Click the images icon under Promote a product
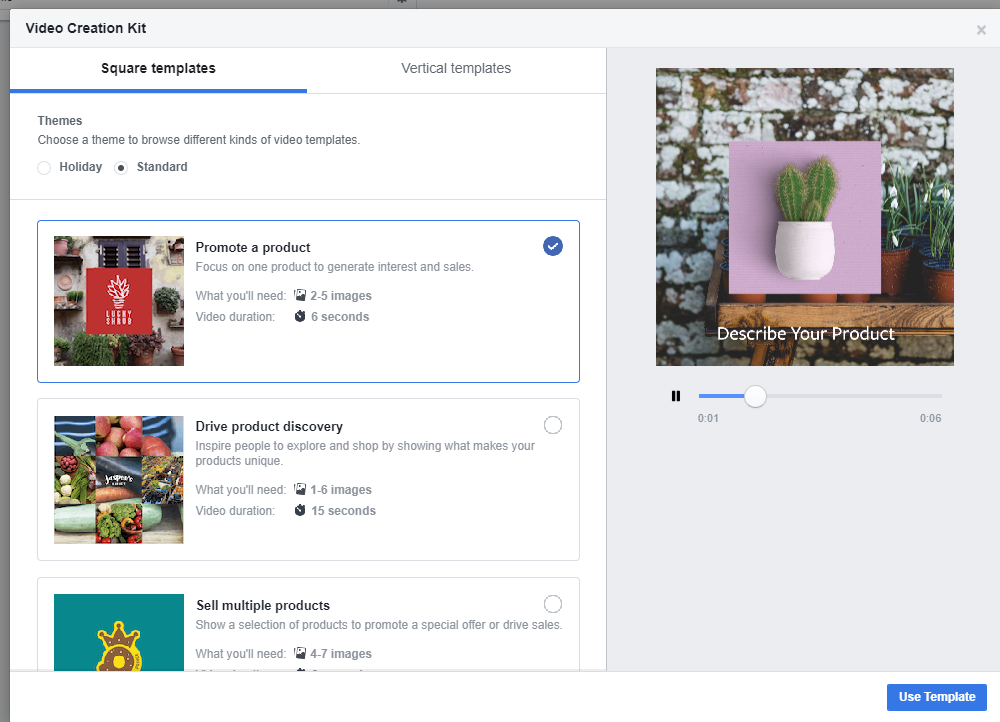1000x722 pixels. [300, 296]
